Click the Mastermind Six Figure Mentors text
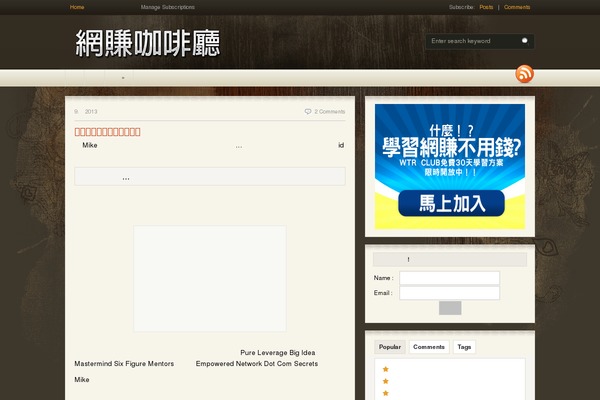The height and width of the screenshot is (400, 600). click(x=124, y=364)
